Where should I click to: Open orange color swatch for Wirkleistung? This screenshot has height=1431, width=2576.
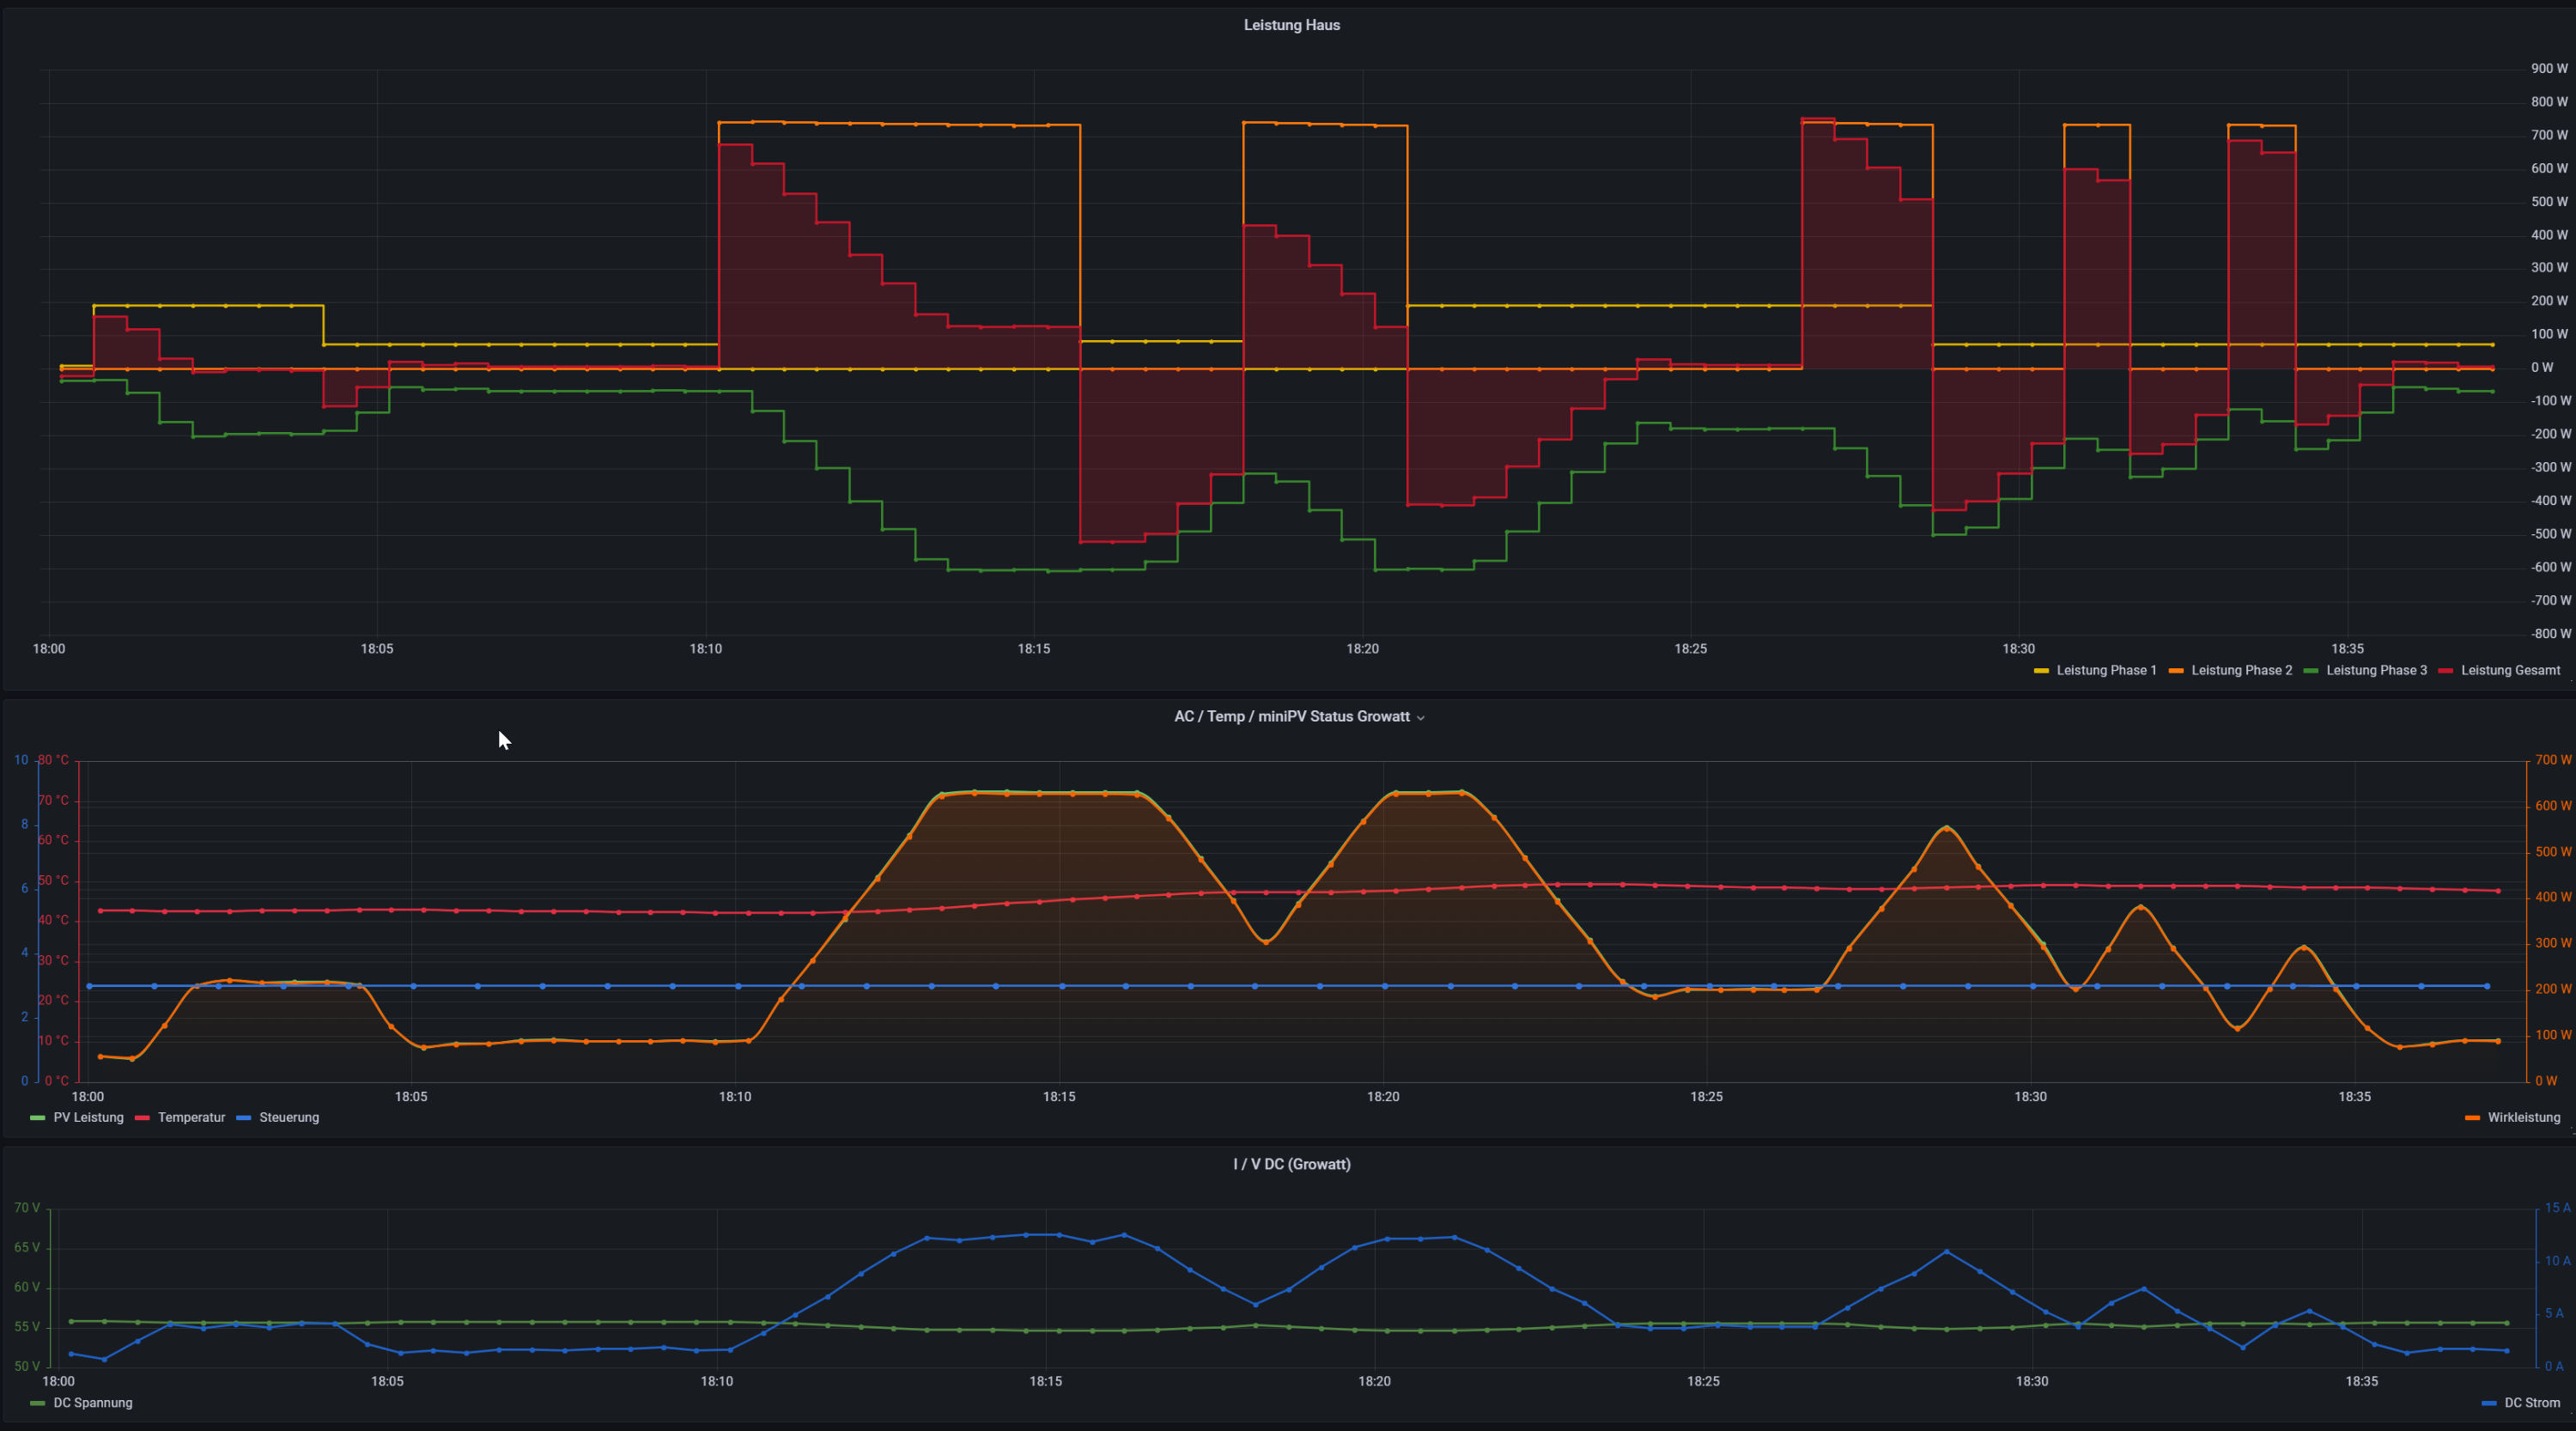point(2473,1118)
